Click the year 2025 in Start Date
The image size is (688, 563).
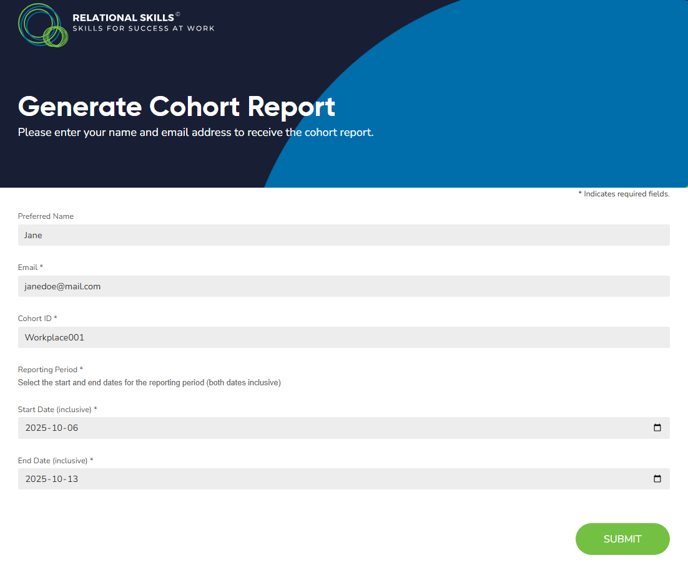click(37, 428)
